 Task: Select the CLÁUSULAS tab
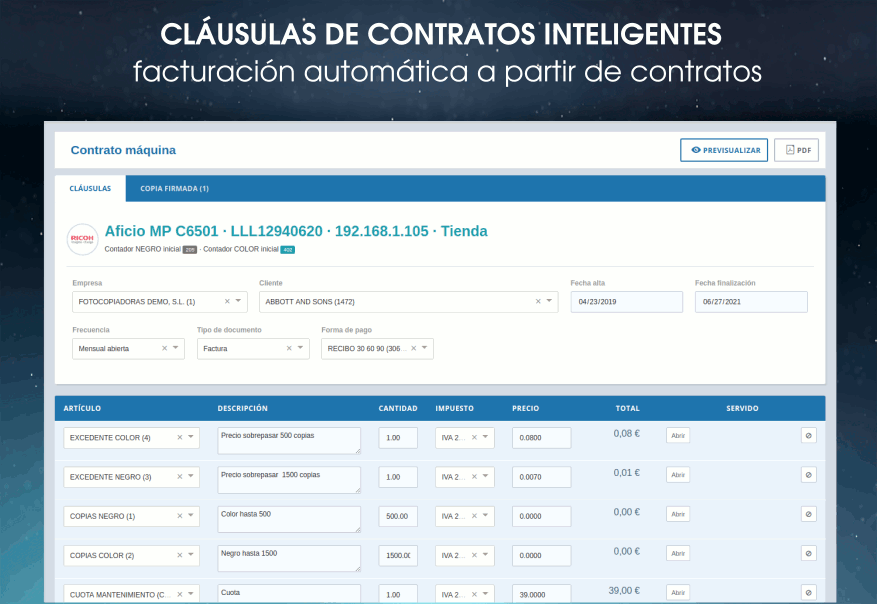pyautogui.click(x=90, y=188)
